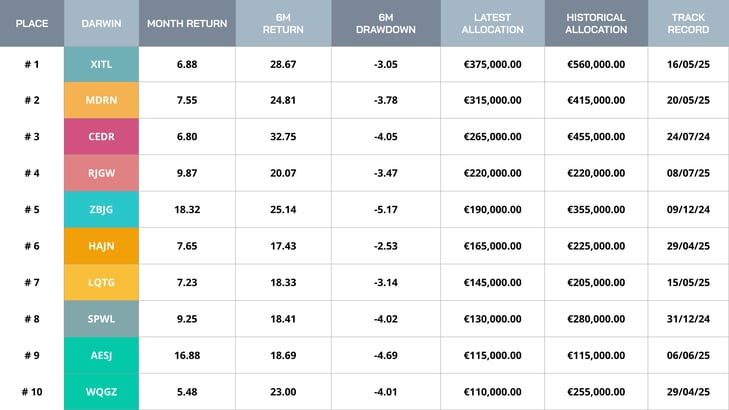Click the 6M Return column header
Image resolution: width=729 pixels, height=410 pixels.
coord(283,23)
